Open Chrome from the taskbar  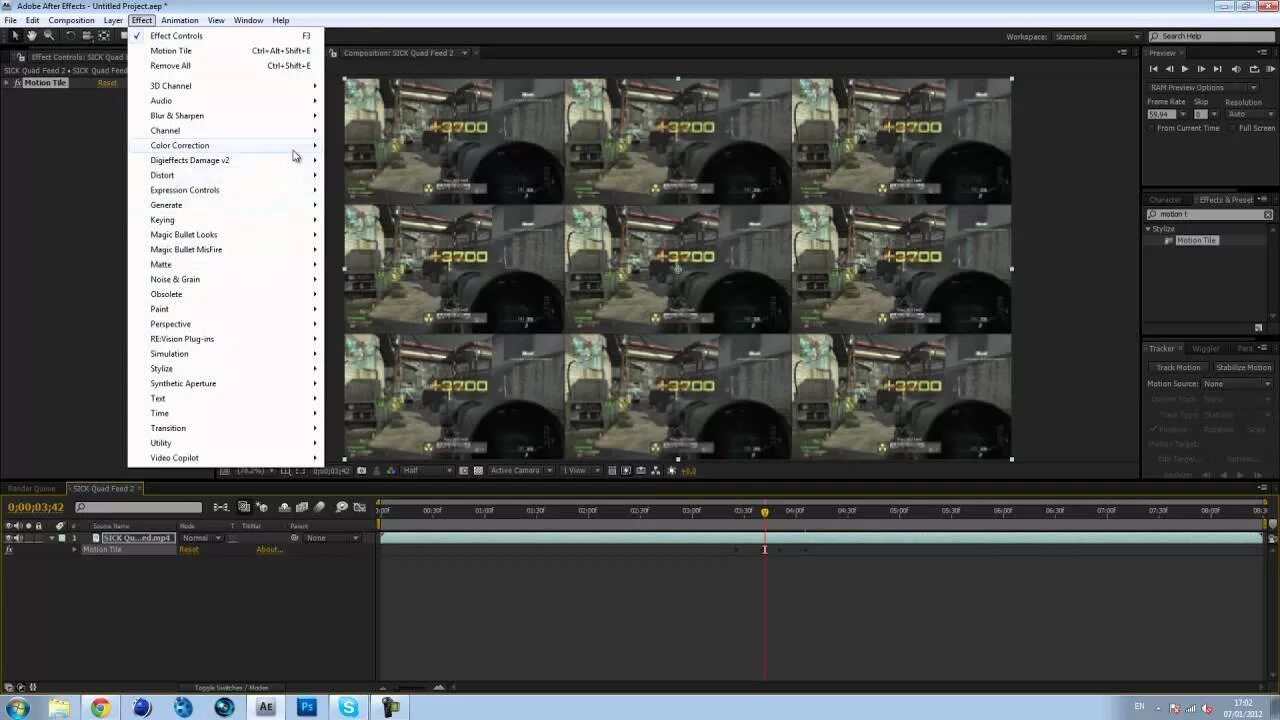pos(100,707)
